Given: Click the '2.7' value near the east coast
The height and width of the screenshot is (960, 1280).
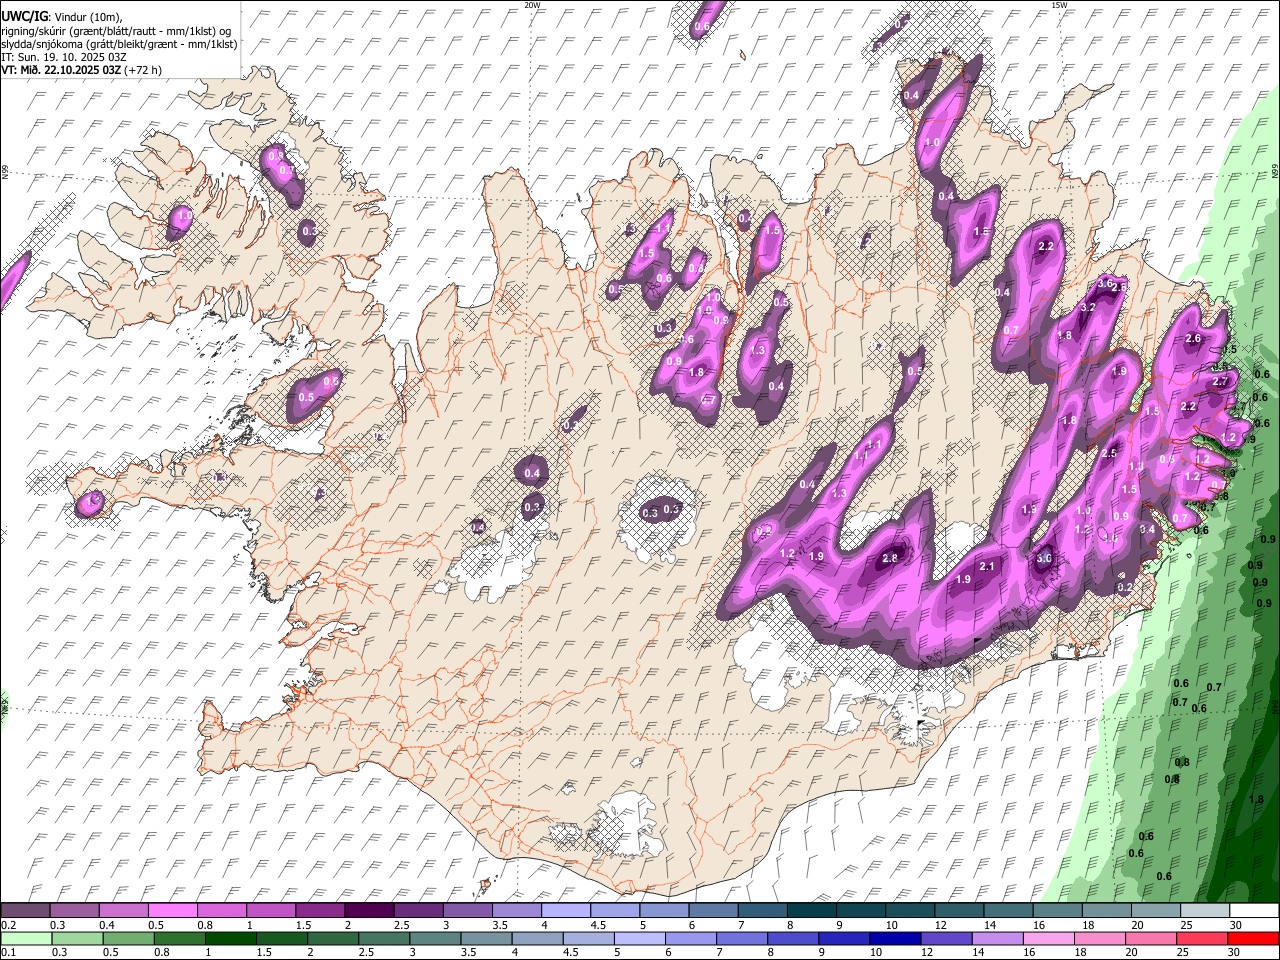Looking at the screenshot, I should pyautogui.click(x=1220, y=382).
